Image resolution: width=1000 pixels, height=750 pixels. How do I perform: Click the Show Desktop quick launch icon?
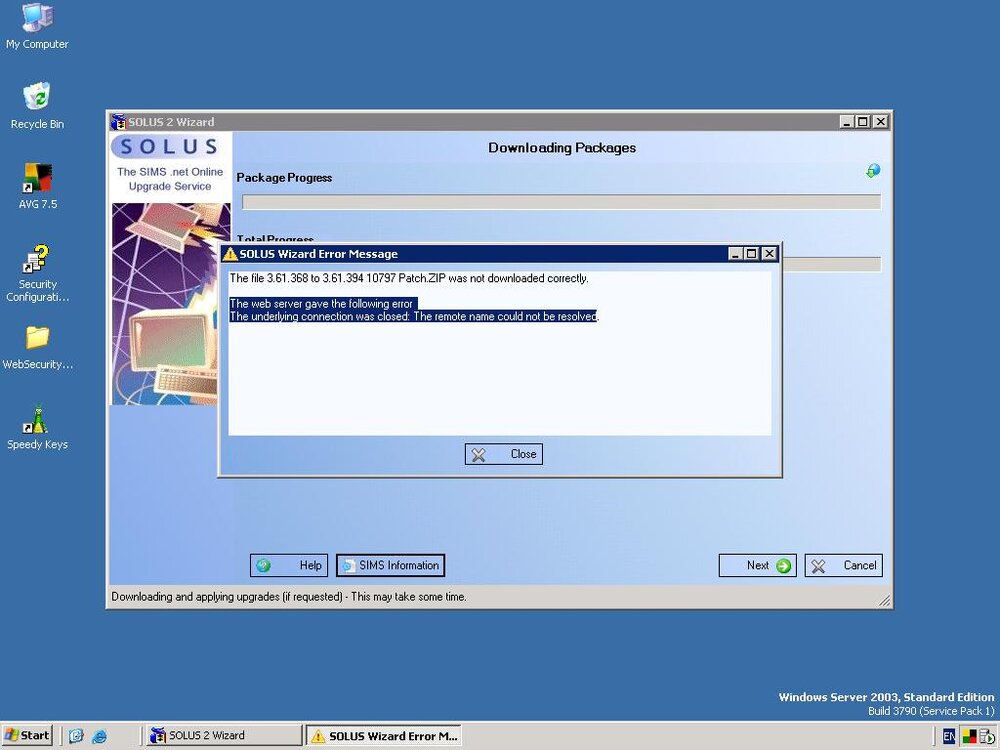pyautogui.click(x=76, y=736)
